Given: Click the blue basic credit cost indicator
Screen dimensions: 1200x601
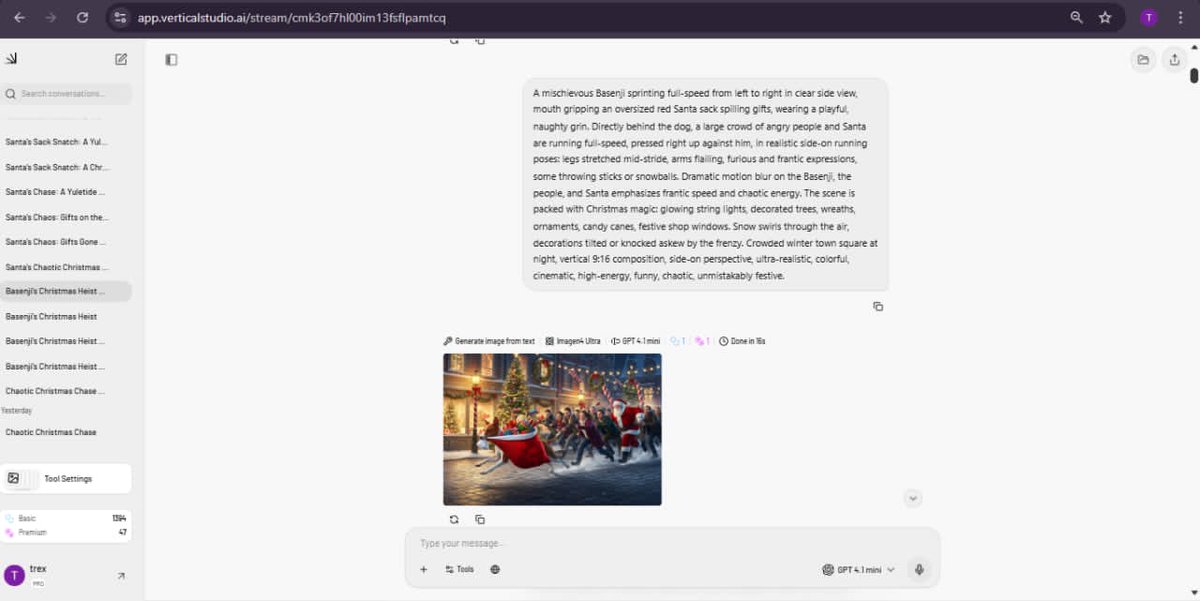Looking at the screenshot, I should (x=678, y=341).
